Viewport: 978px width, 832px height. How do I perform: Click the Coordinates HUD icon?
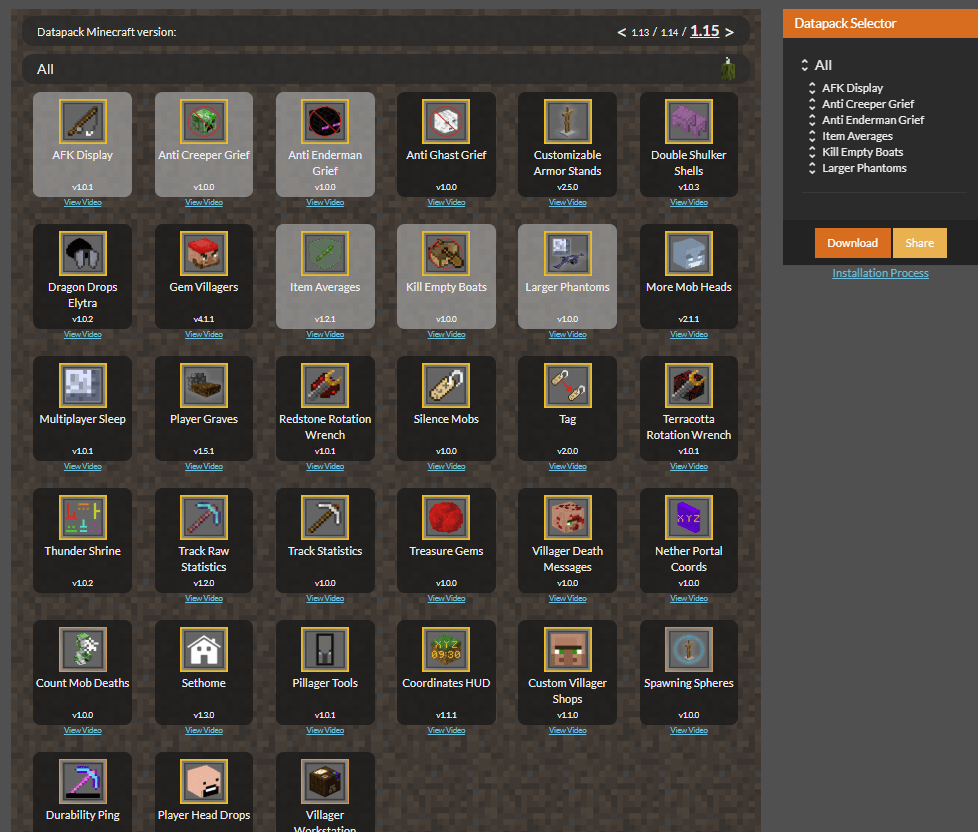pyautogui.click(x=446, y=649)
